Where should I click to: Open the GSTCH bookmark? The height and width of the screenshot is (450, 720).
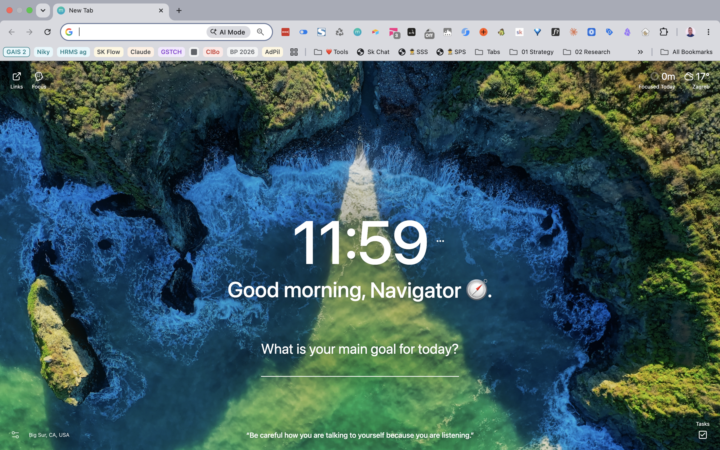click(171, 52)
